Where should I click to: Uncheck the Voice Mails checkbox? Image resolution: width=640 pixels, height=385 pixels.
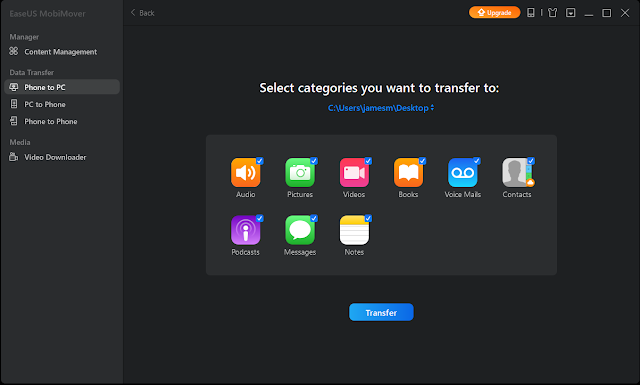click(477, 161)
